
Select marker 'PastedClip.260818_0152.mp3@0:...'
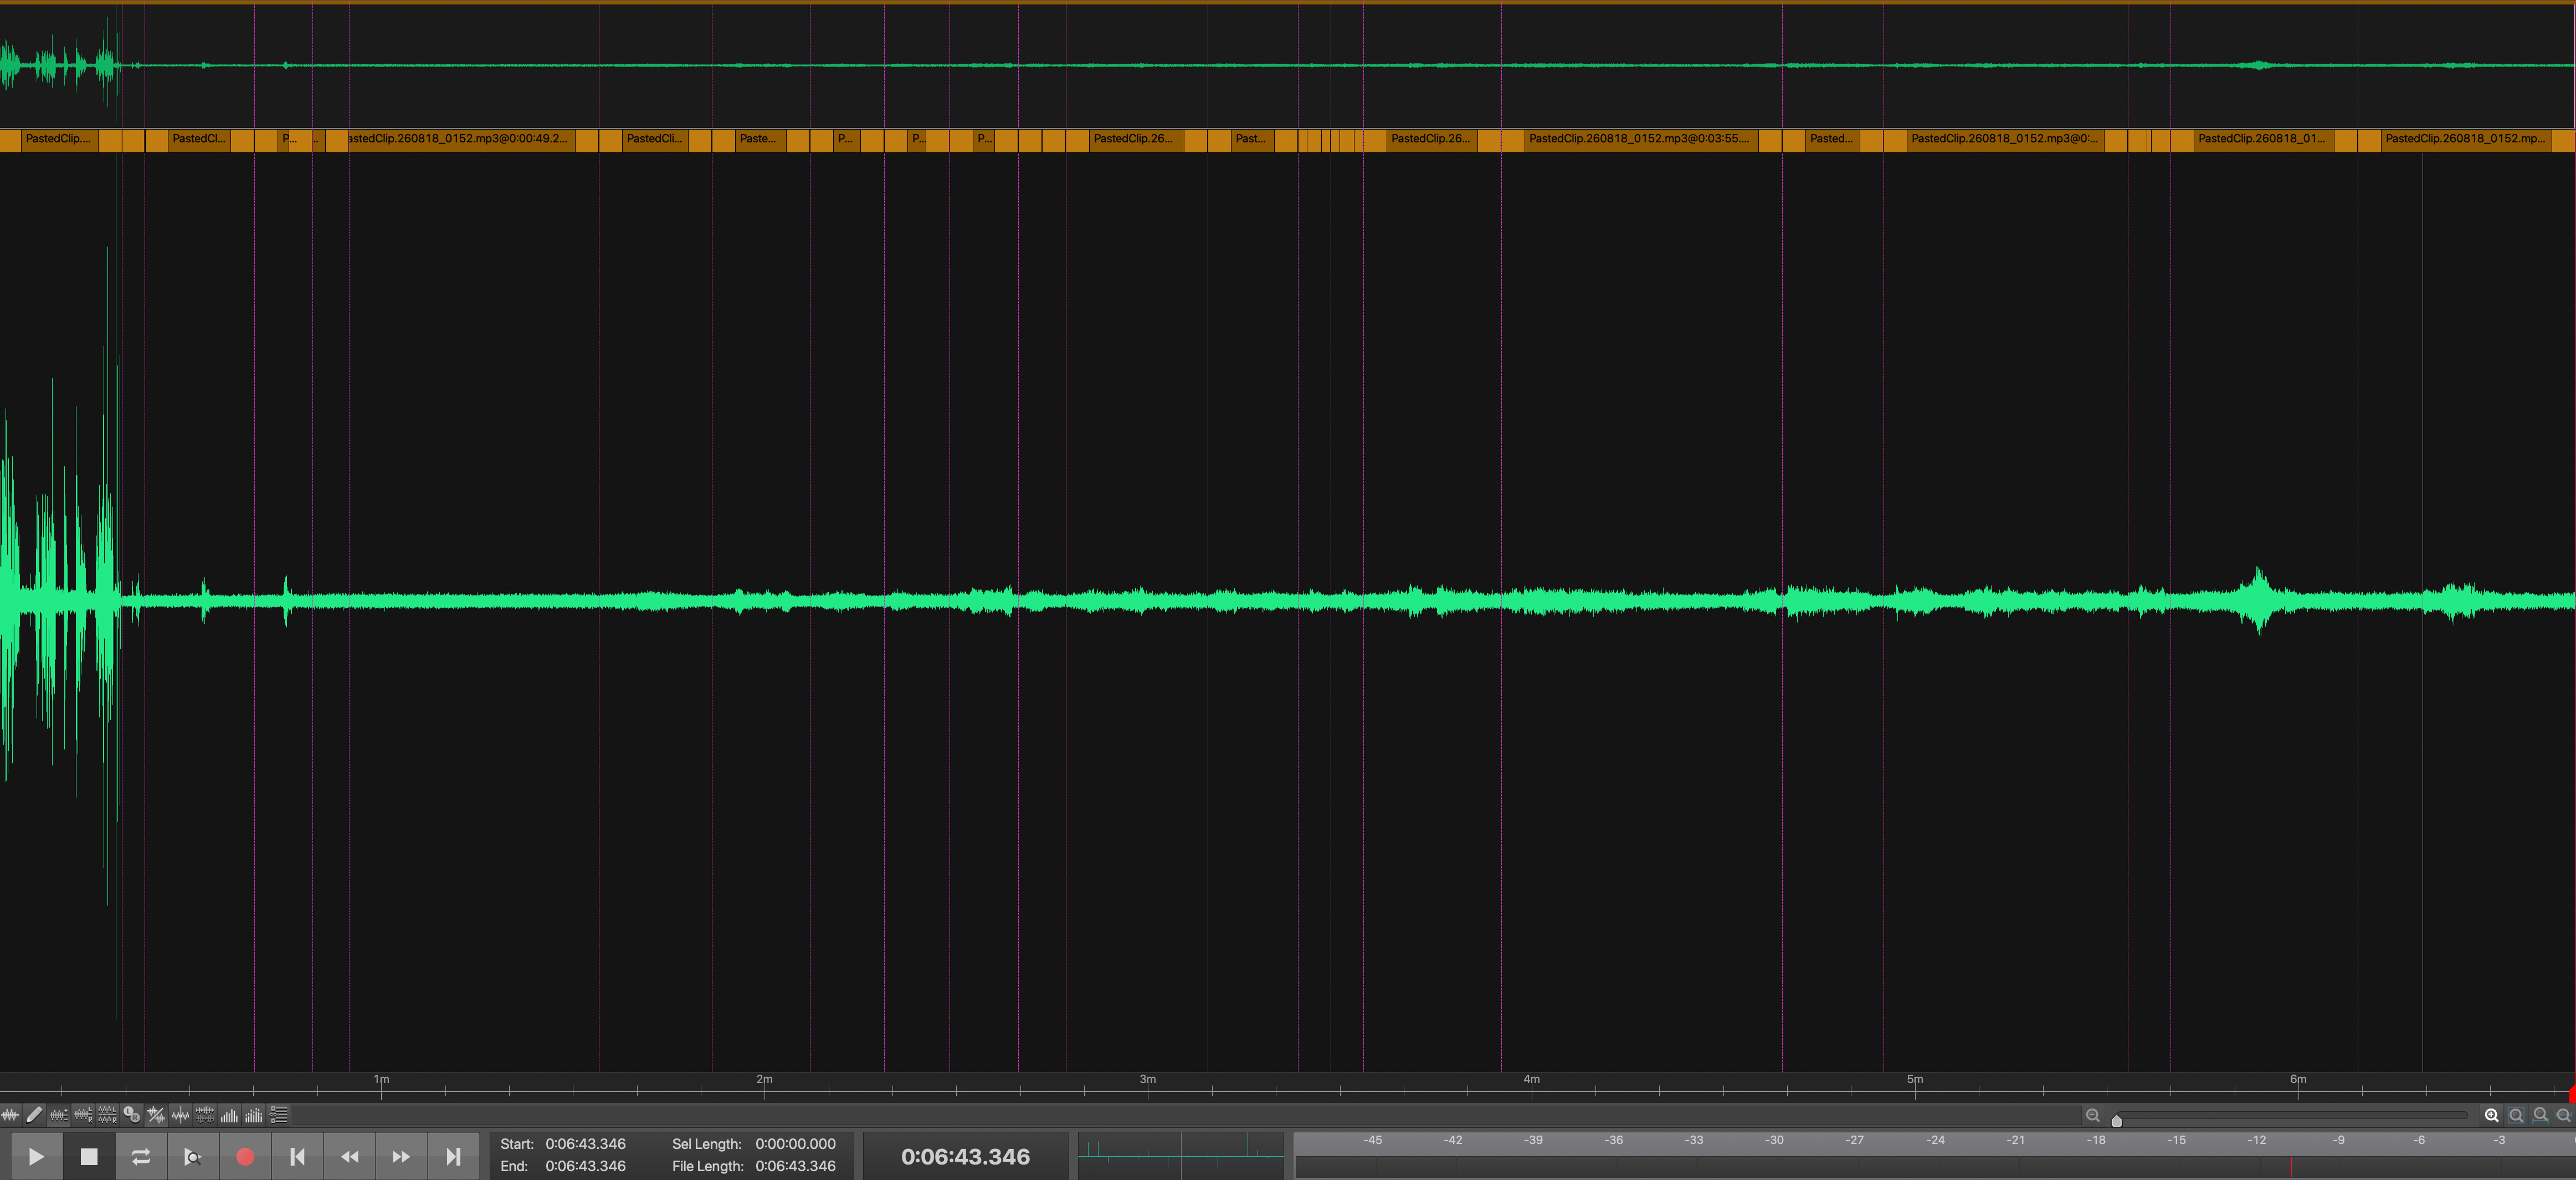click(x=2005, y=139)
